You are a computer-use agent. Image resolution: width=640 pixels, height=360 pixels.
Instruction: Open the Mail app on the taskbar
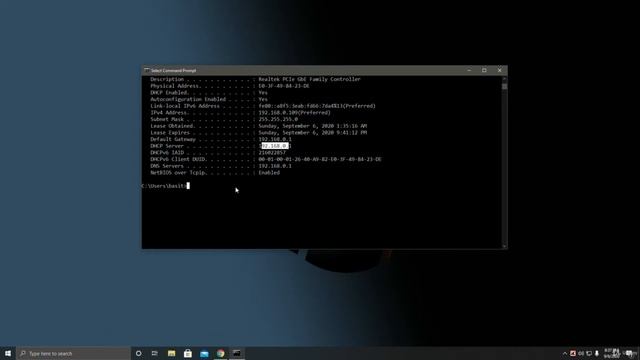pos(204,353)
